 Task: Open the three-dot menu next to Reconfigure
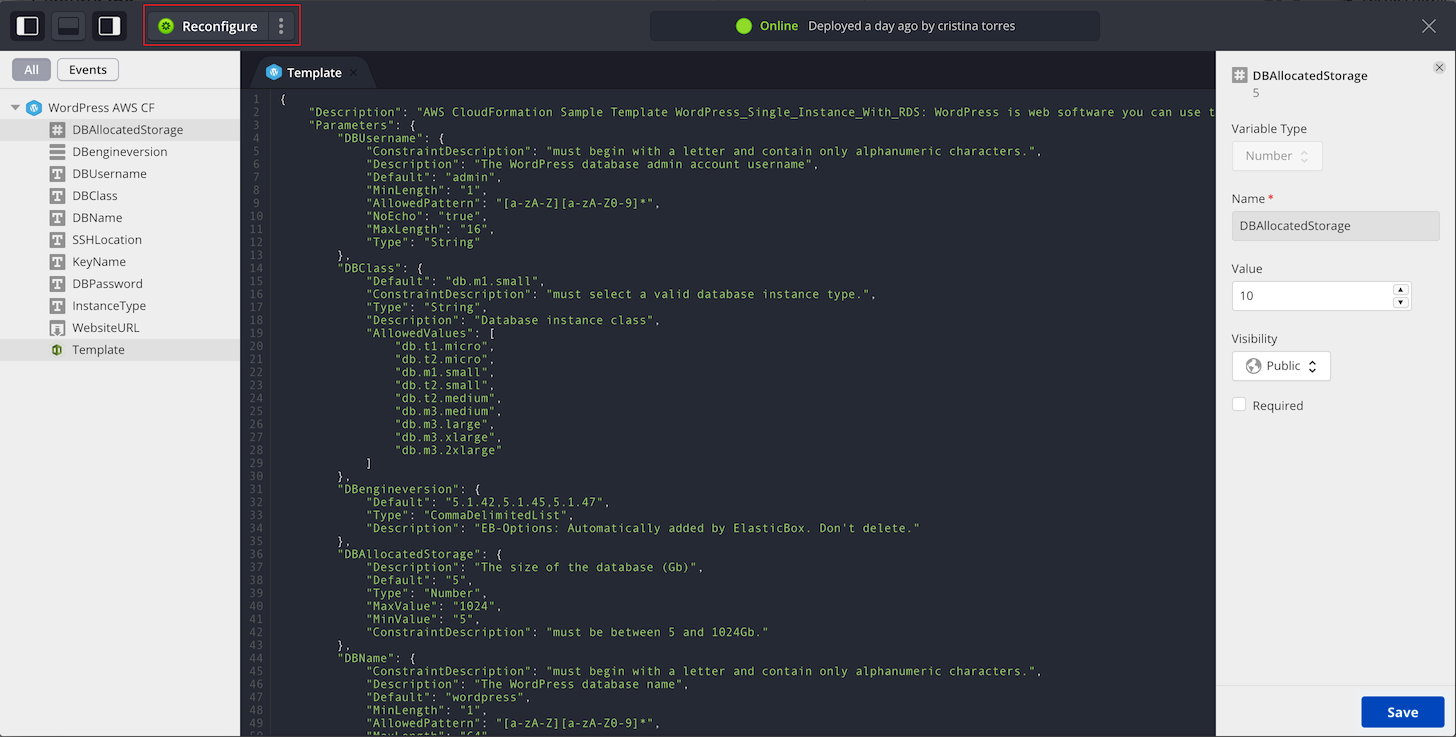(x=281, y=26)
